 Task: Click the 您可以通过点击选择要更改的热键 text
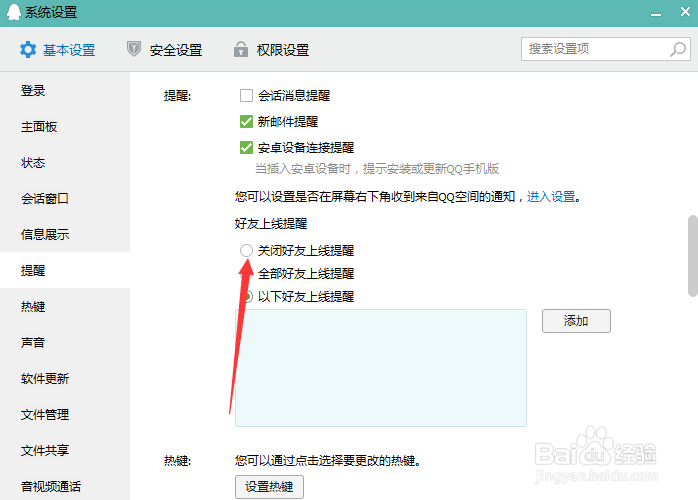click(328, 460)
